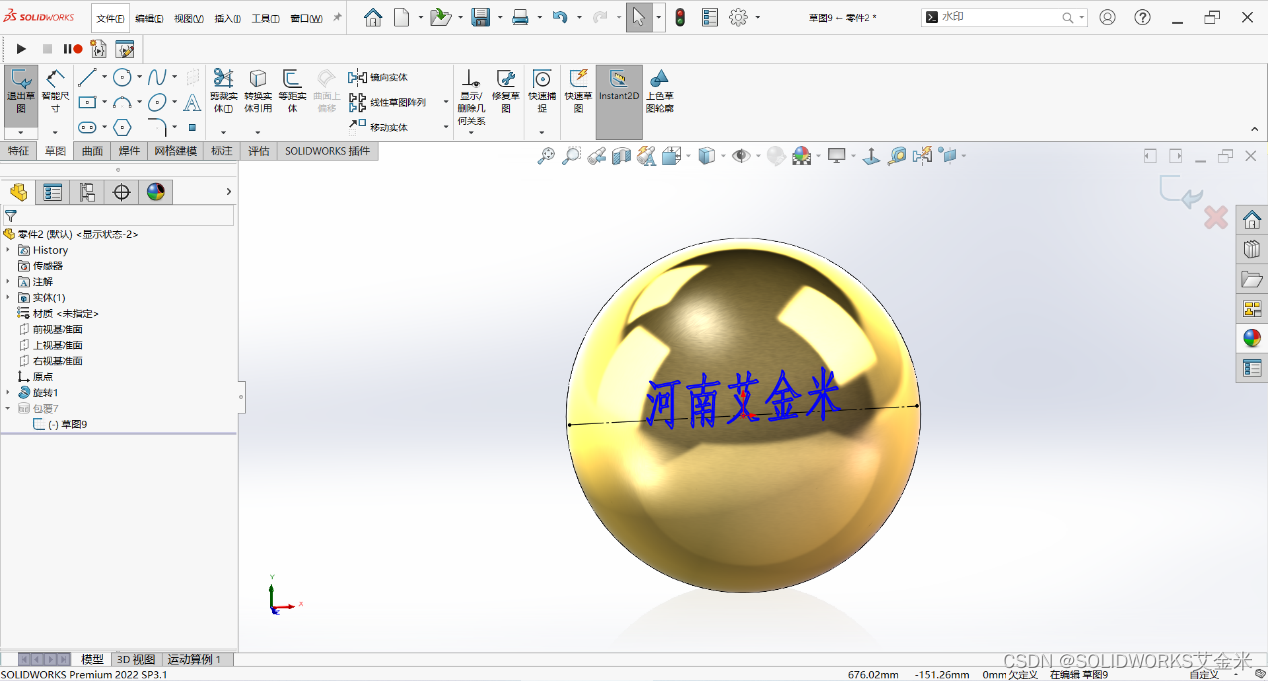Click Repair Sketch (修复草图)
The height and width of the screenshot is (681, 1268).
pos(506,91)
